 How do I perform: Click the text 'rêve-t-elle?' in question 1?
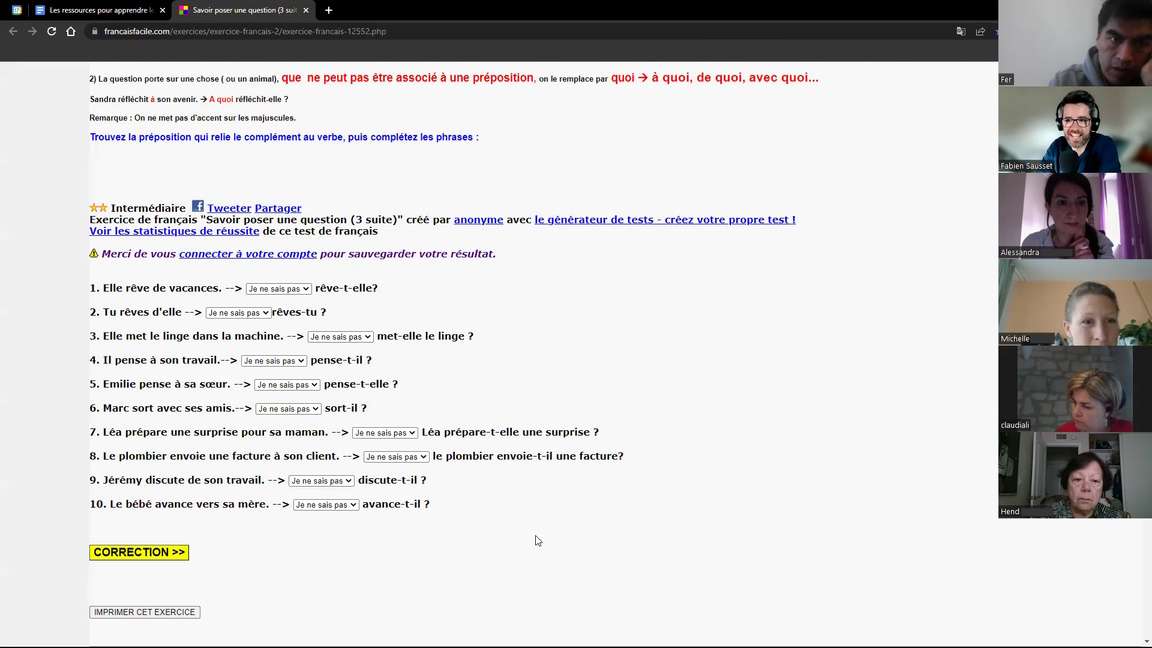pyautogui.click(x=346, y=288)
